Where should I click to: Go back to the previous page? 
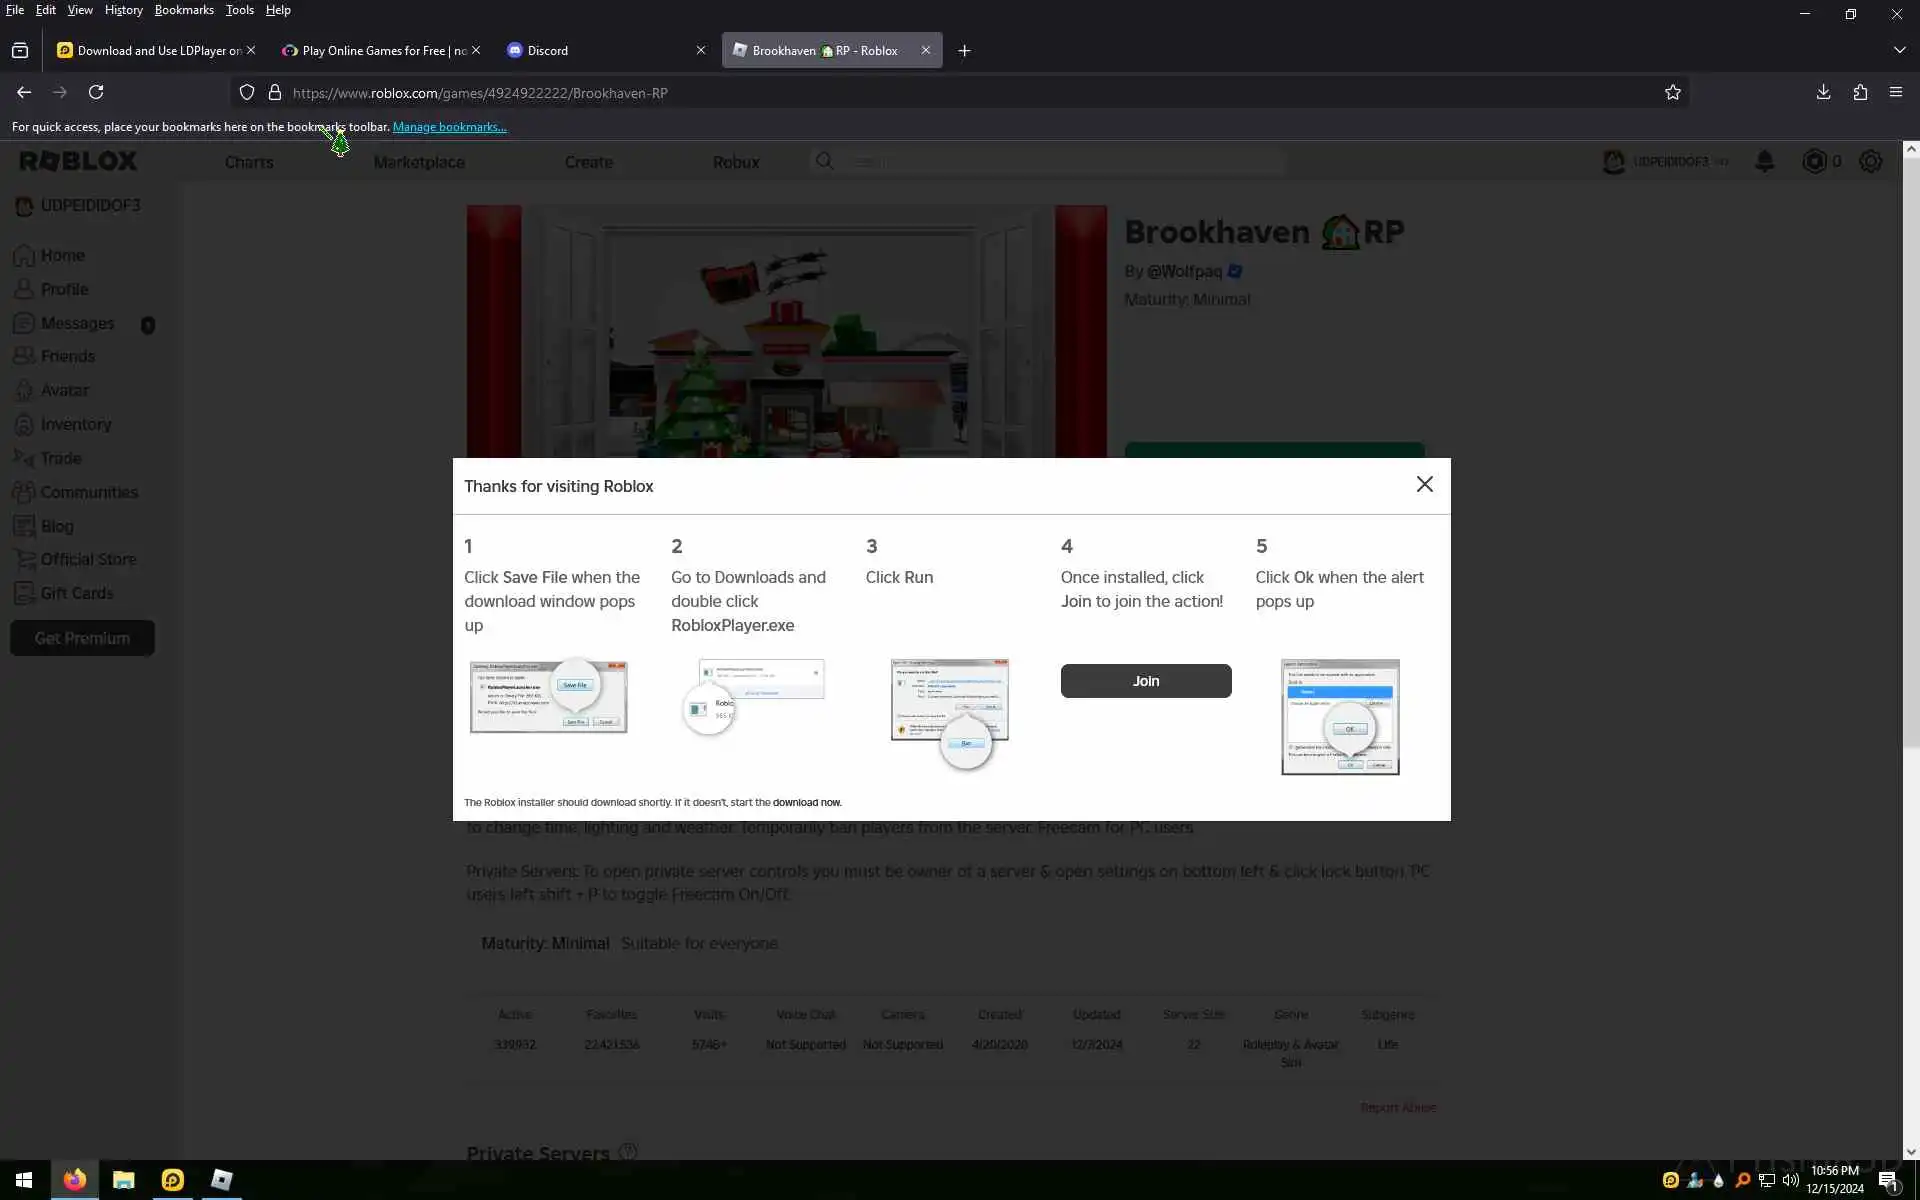point(24,92)
